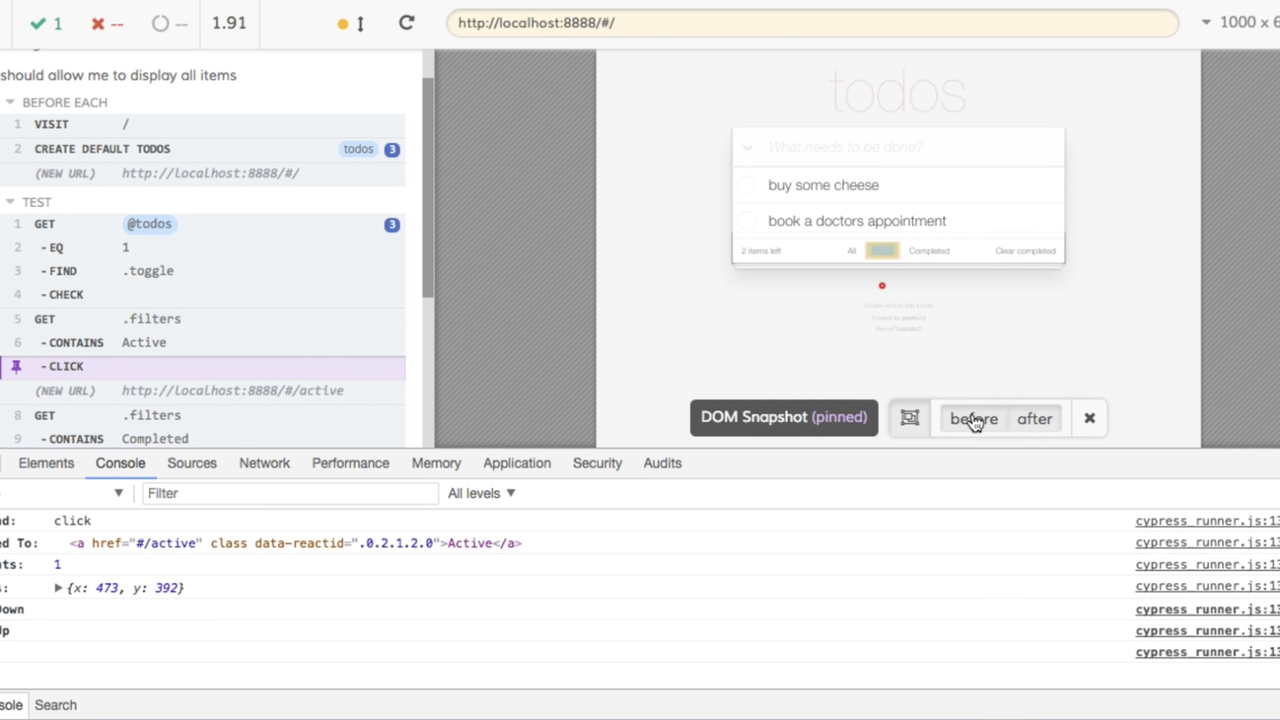
Task: Show the before snapshot state
Action: (x=973, y=419)
